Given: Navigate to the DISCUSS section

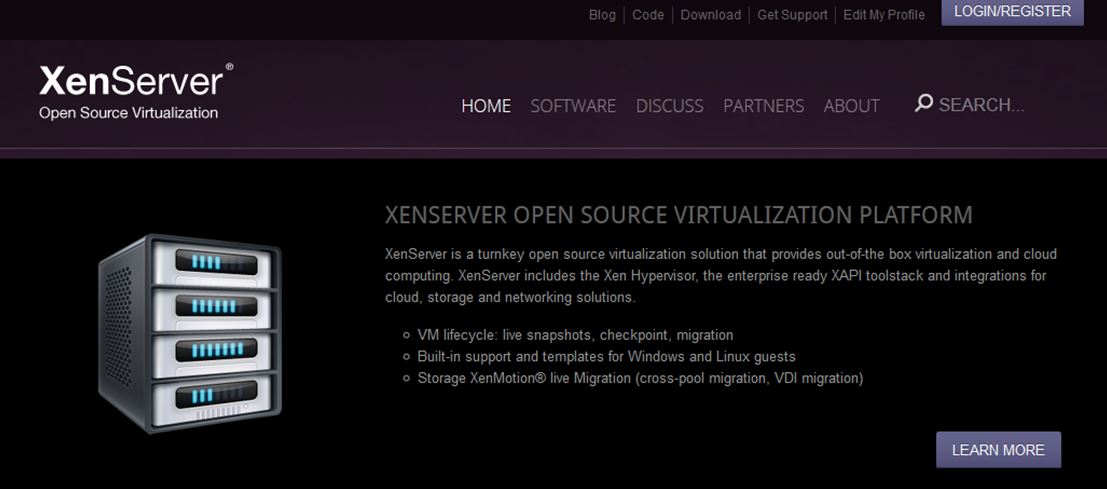Looking at the screenshot, I should (670, 106).
